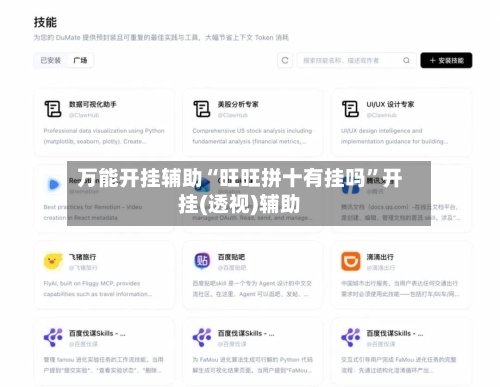Click 'Professional data visualization using Python' description

coord(104,136)
